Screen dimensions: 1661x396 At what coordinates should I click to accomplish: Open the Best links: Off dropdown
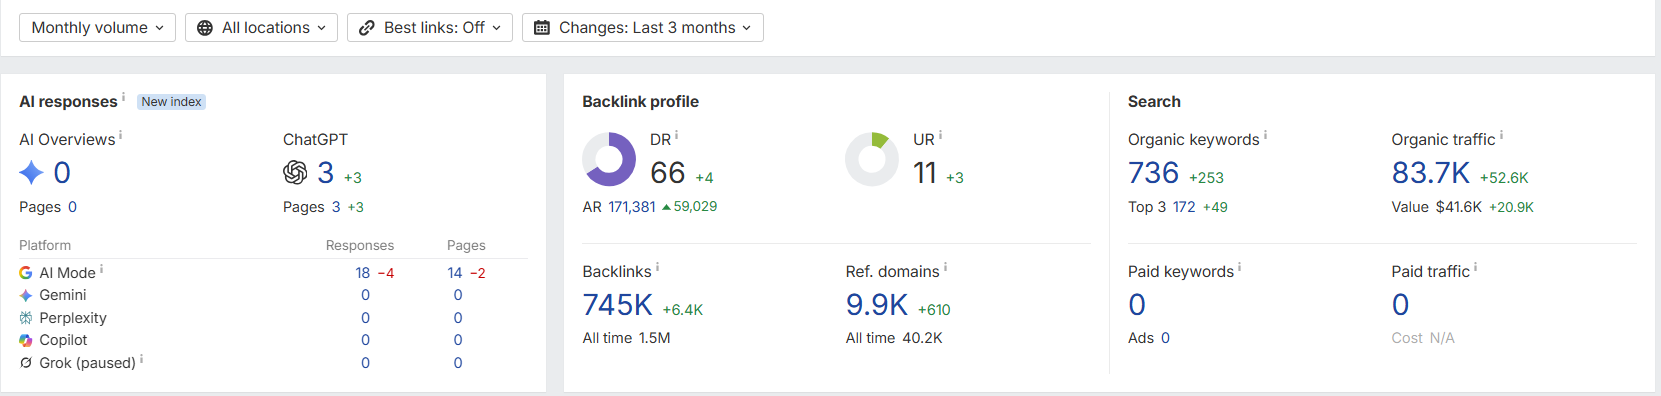click(430, 28)
